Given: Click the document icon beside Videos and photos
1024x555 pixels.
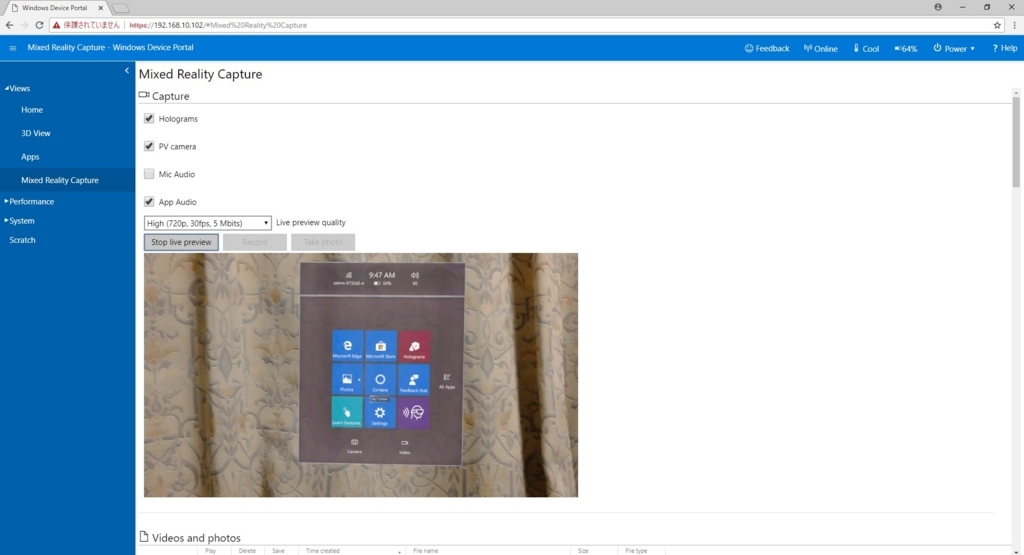Looking at the screenshot, I should click(144, 537).
